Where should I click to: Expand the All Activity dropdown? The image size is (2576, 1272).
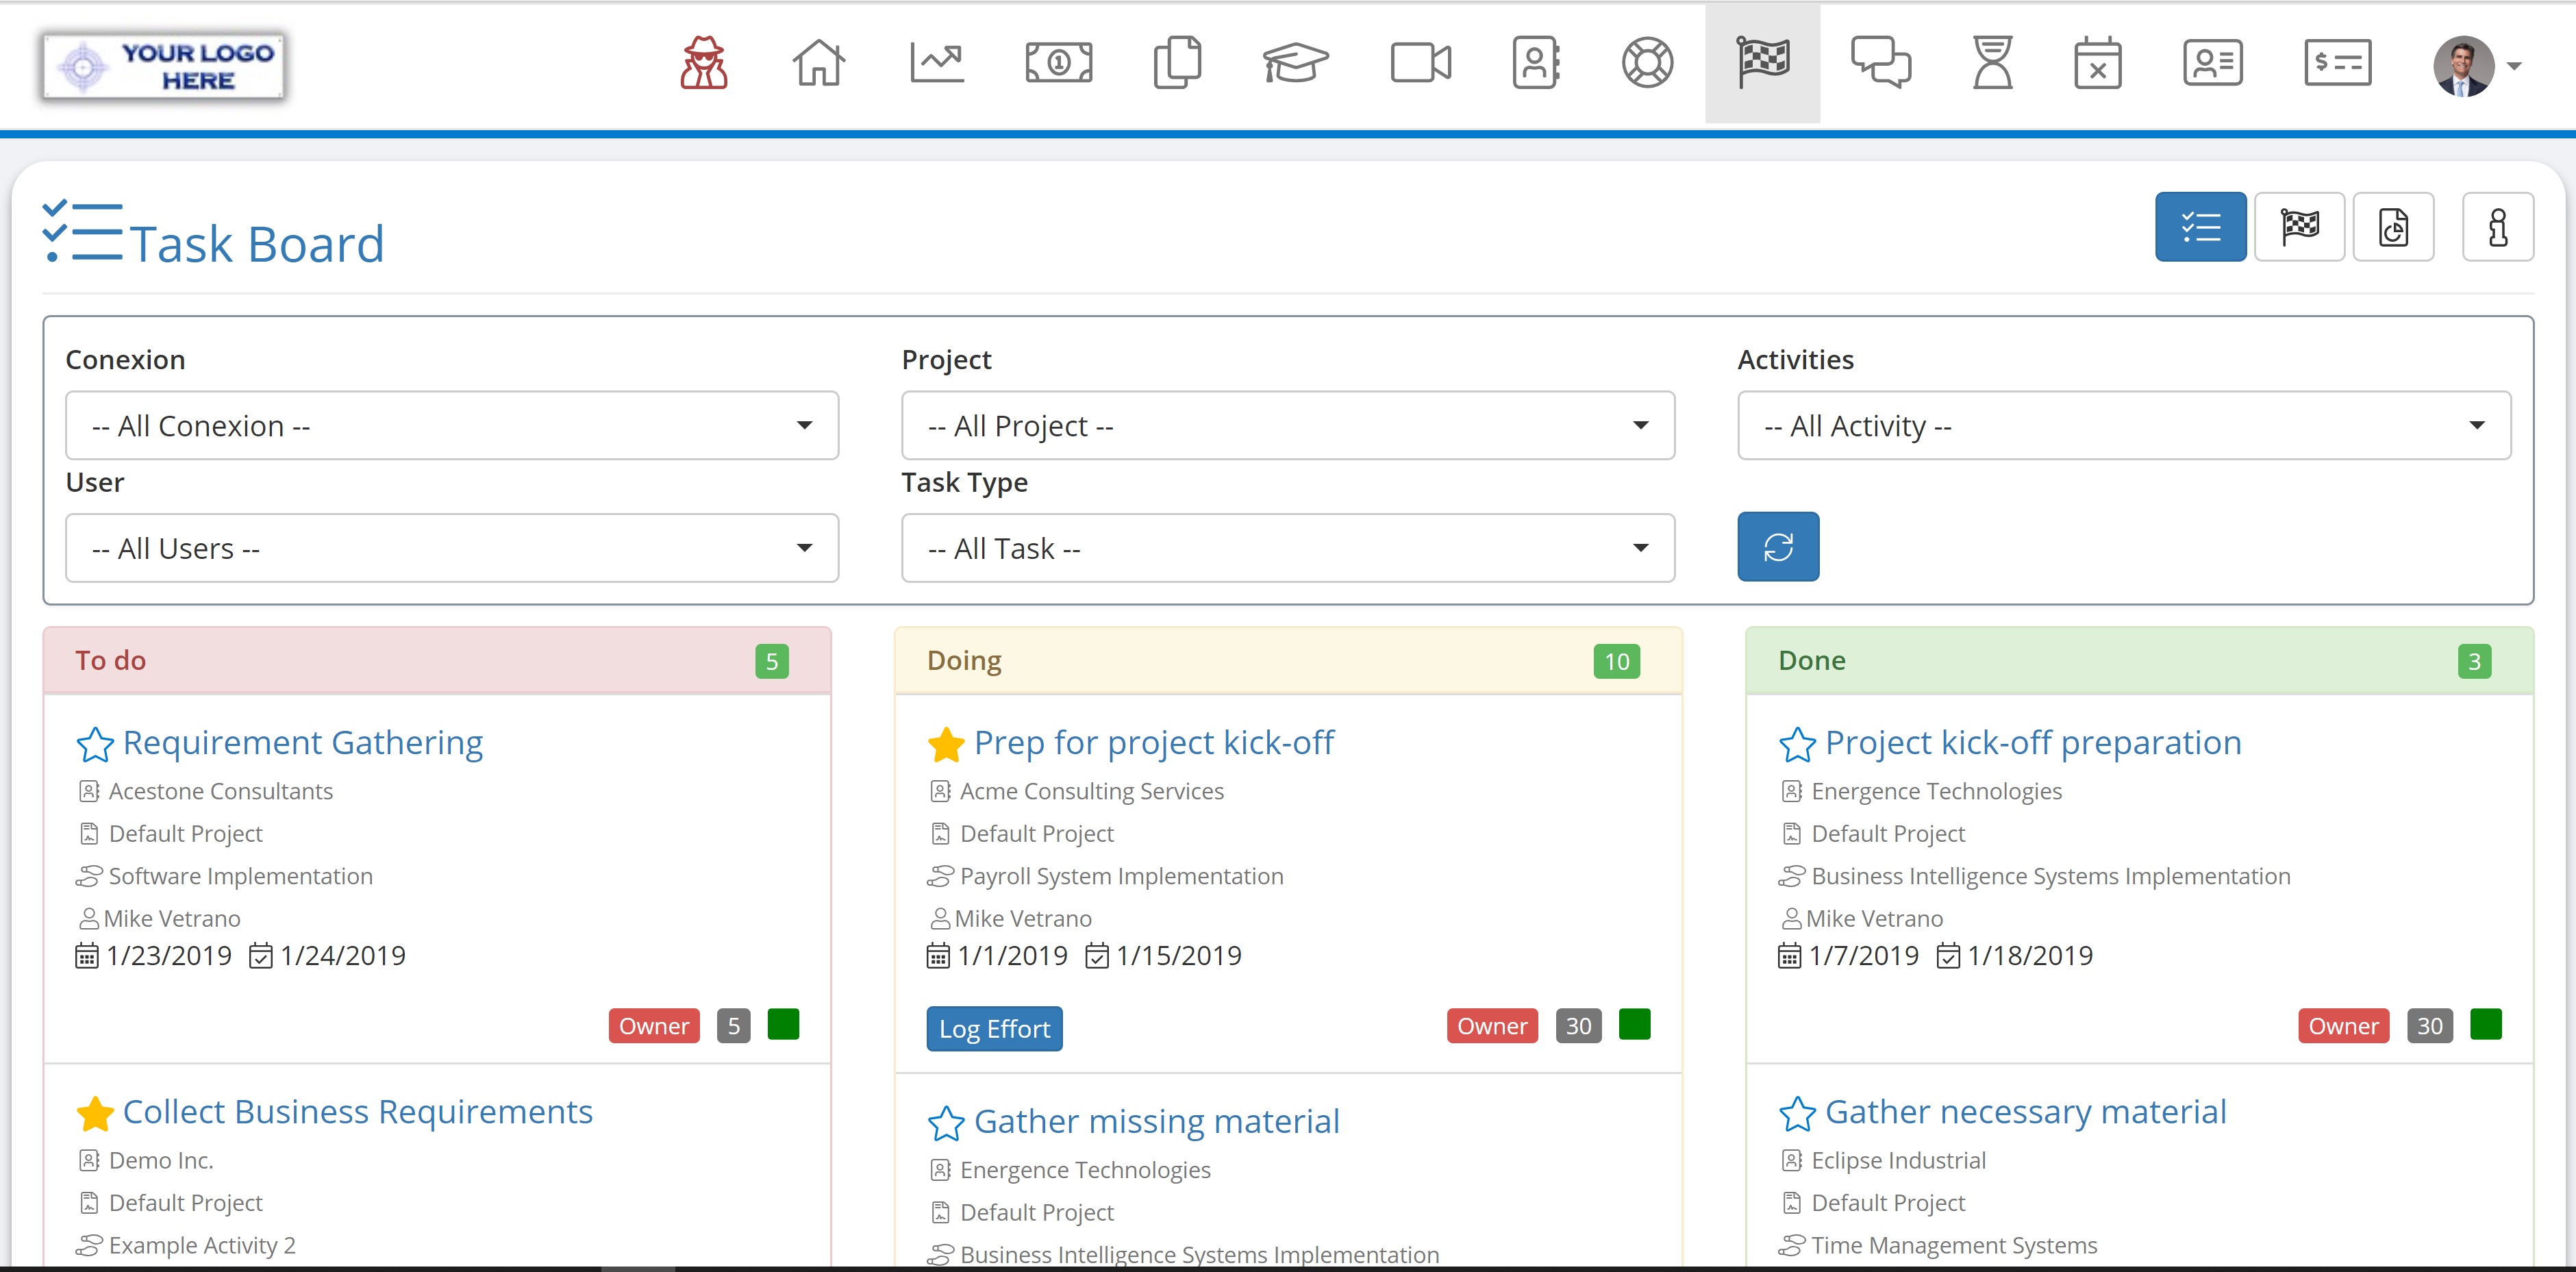click(x=2124, y=426)
